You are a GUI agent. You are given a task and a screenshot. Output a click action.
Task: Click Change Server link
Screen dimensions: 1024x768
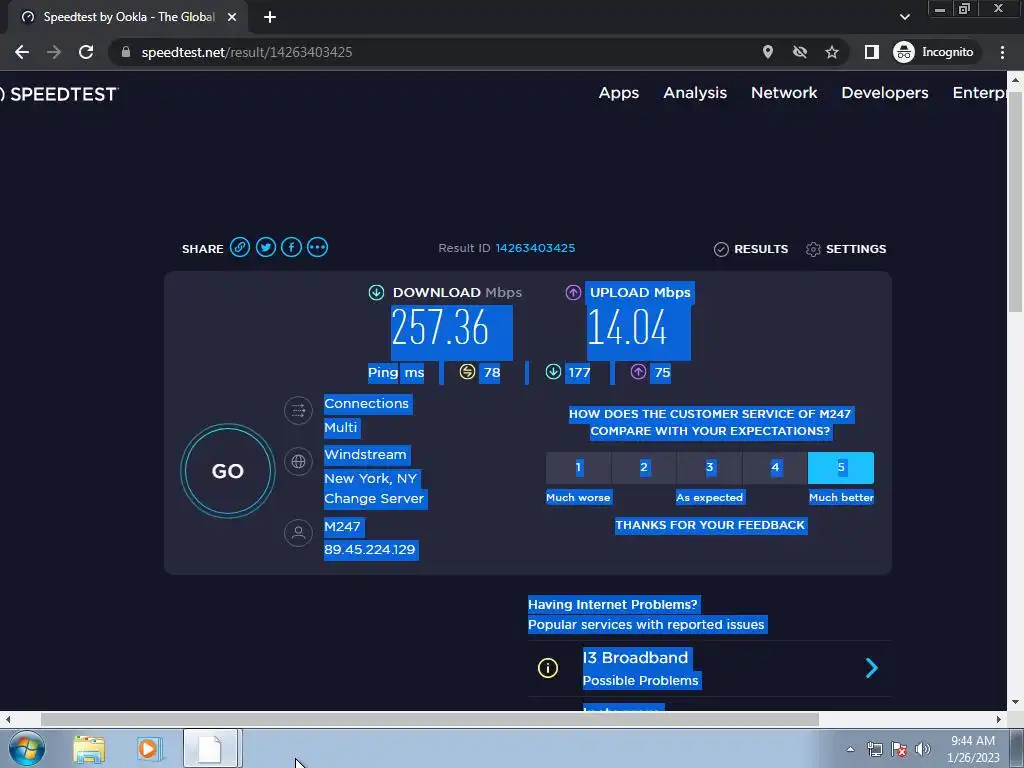pos(374,498)
